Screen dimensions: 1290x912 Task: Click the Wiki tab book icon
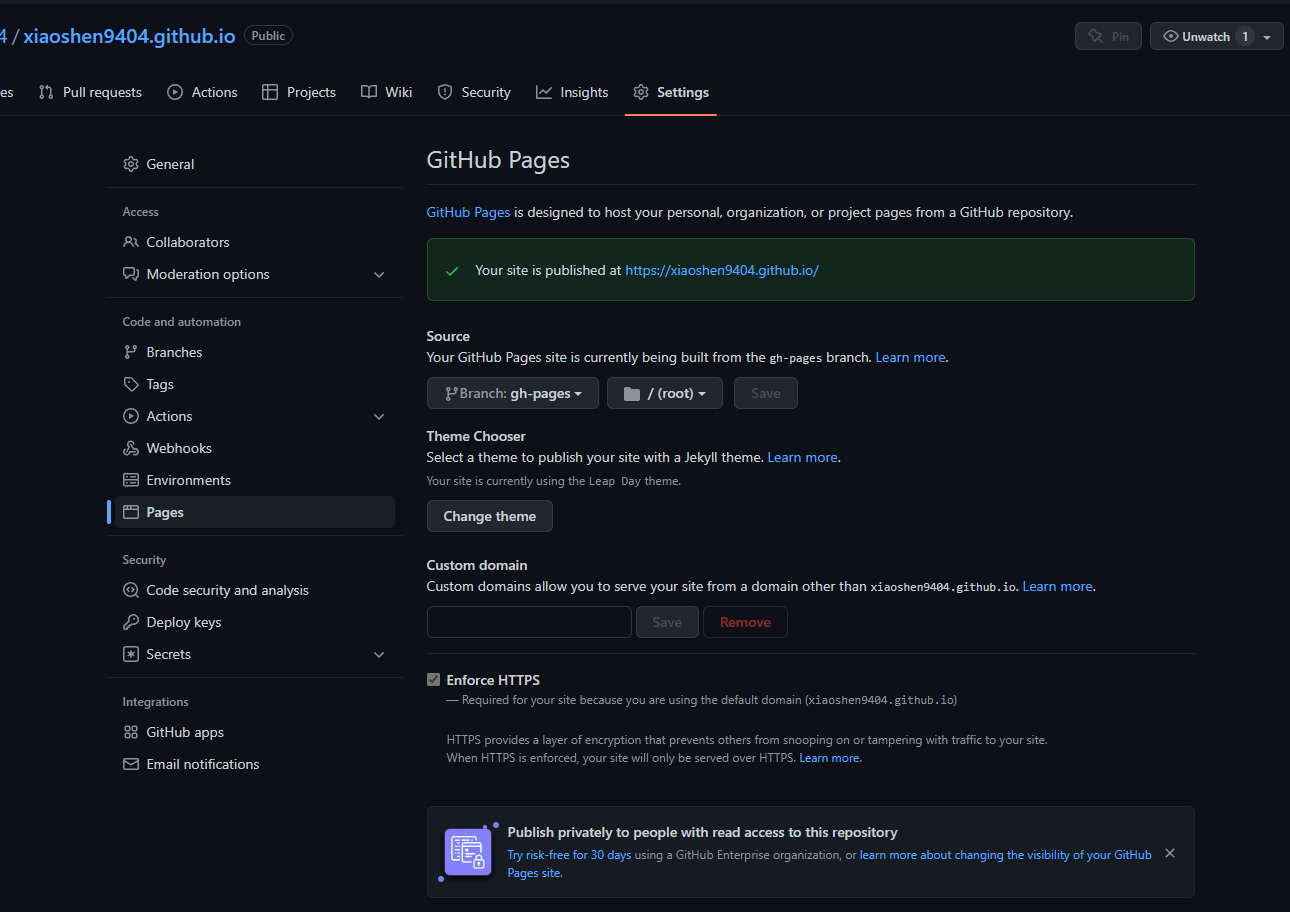[369, 92]
